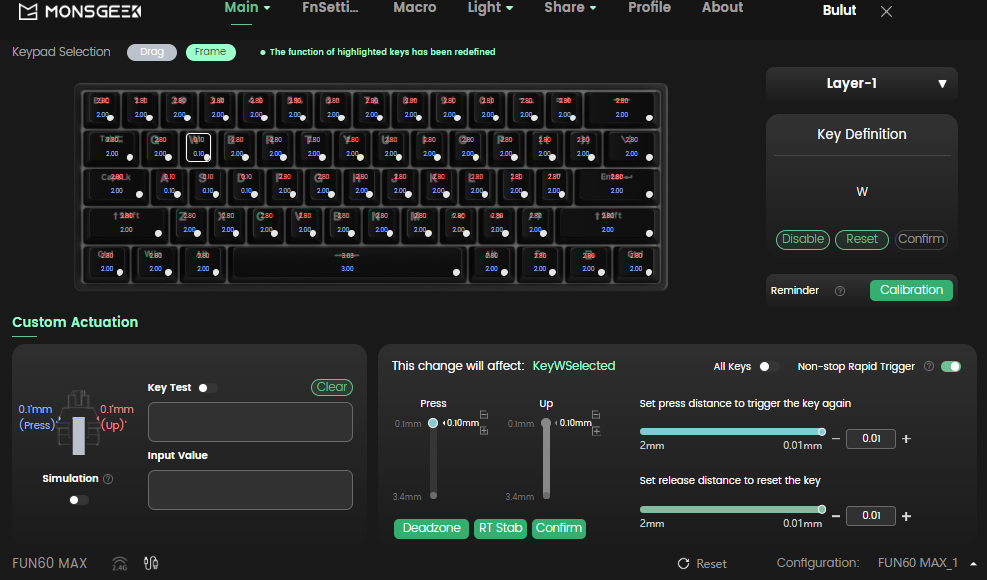The image size is (987, 580).
Task: Click the USB connection icon
Action: tap(150, 563)
